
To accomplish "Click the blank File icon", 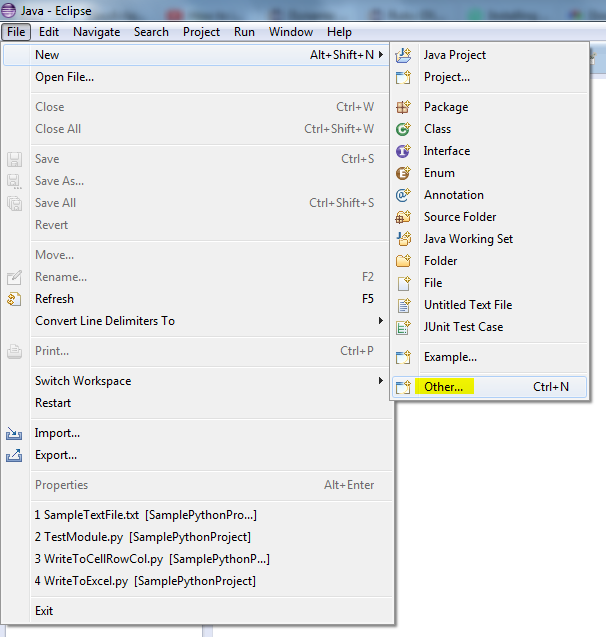I will (403, 283).
